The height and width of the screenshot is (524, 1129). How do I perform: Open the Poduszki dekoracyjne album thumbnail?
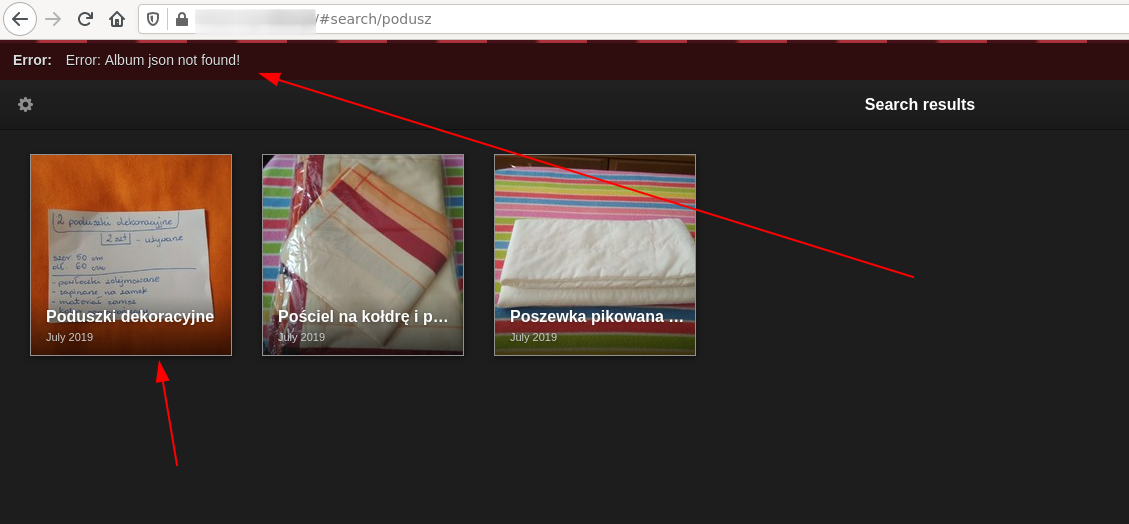coord(131,255)
